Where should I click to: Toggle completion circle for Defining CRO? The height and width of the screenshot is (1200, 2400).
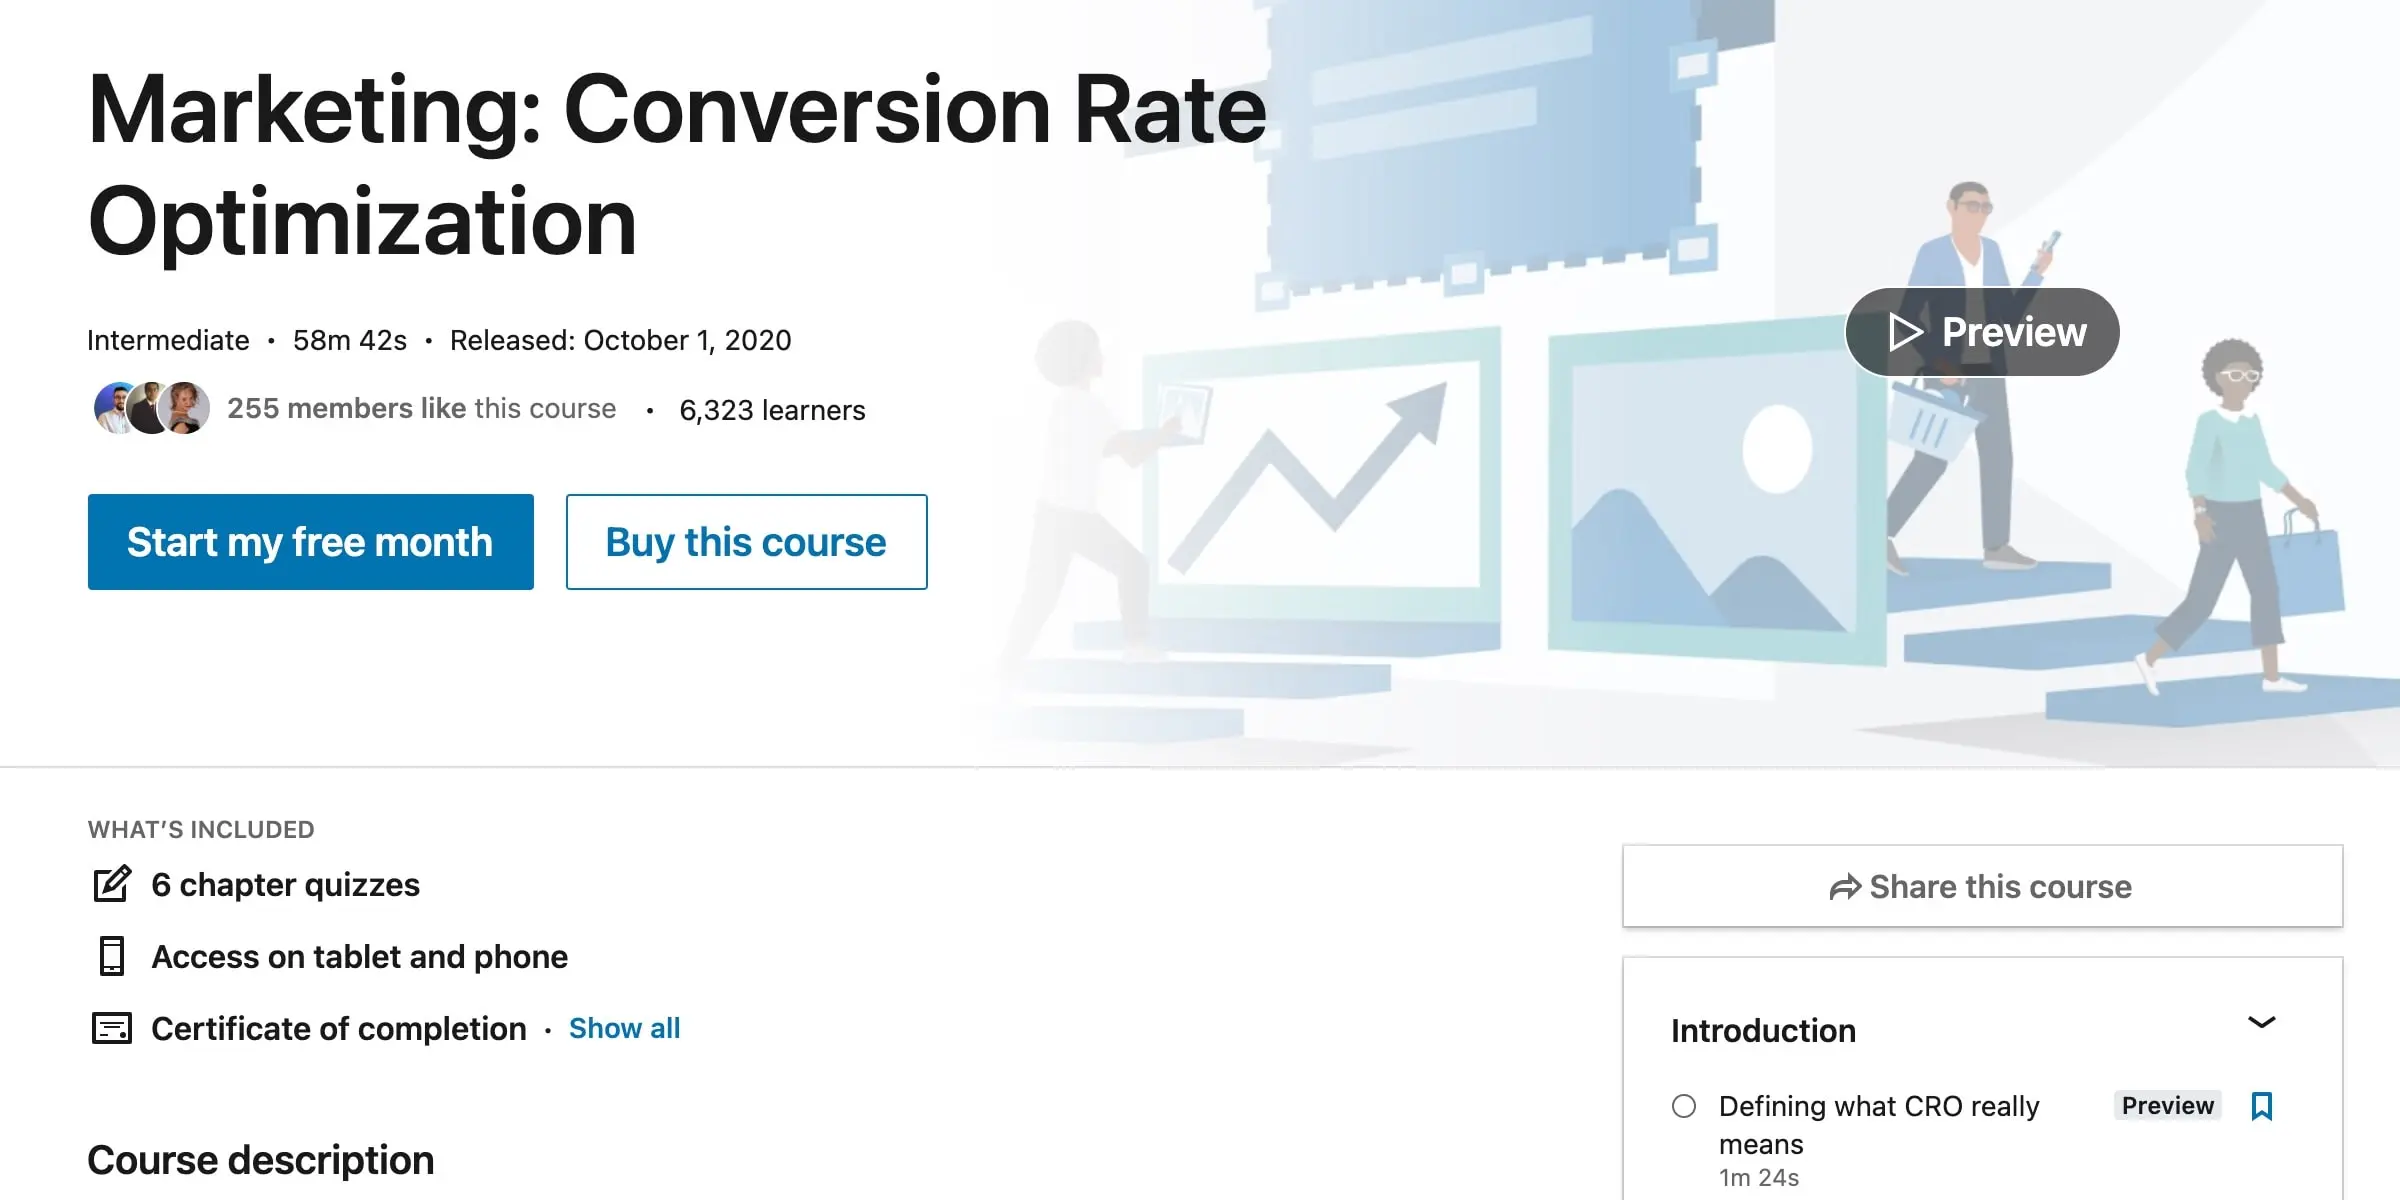pyautogui.click(x=1684, y=1106)
